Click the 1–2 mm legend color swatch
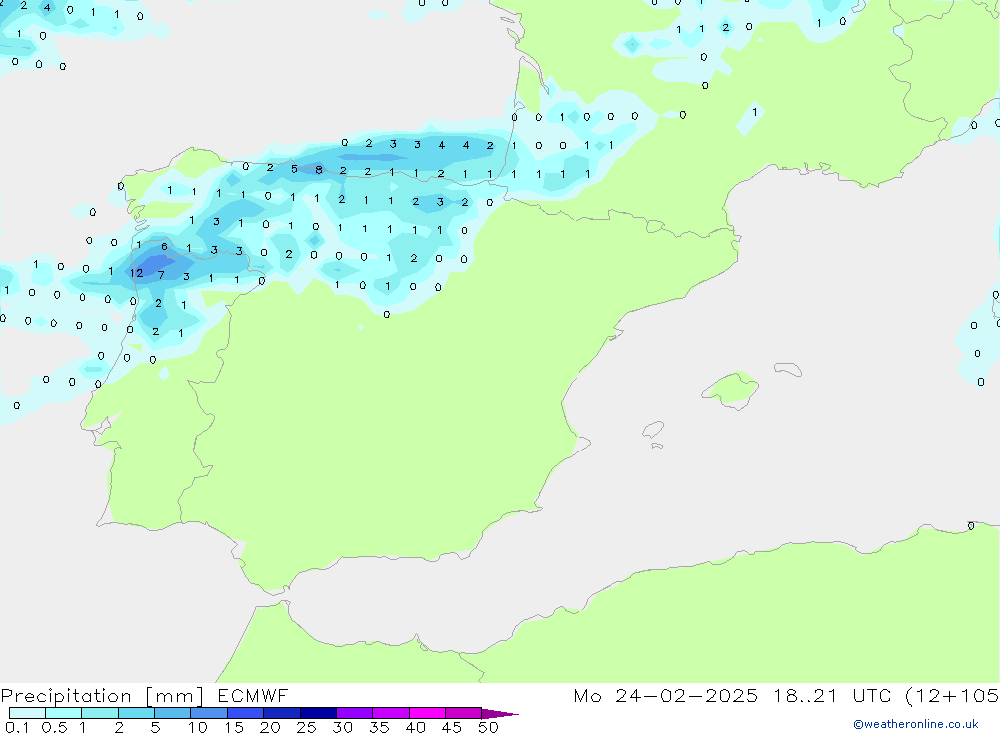1000x733 pixels. point(100,713)
